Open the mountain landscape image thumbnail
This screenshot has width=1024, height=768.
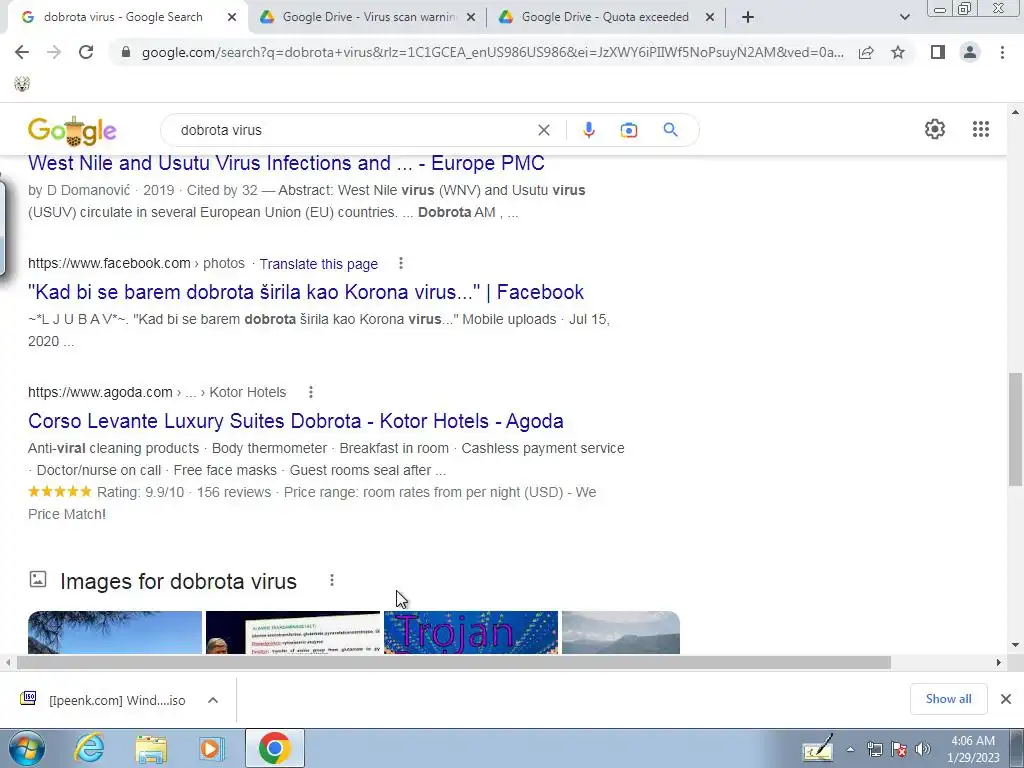[620, 632]
